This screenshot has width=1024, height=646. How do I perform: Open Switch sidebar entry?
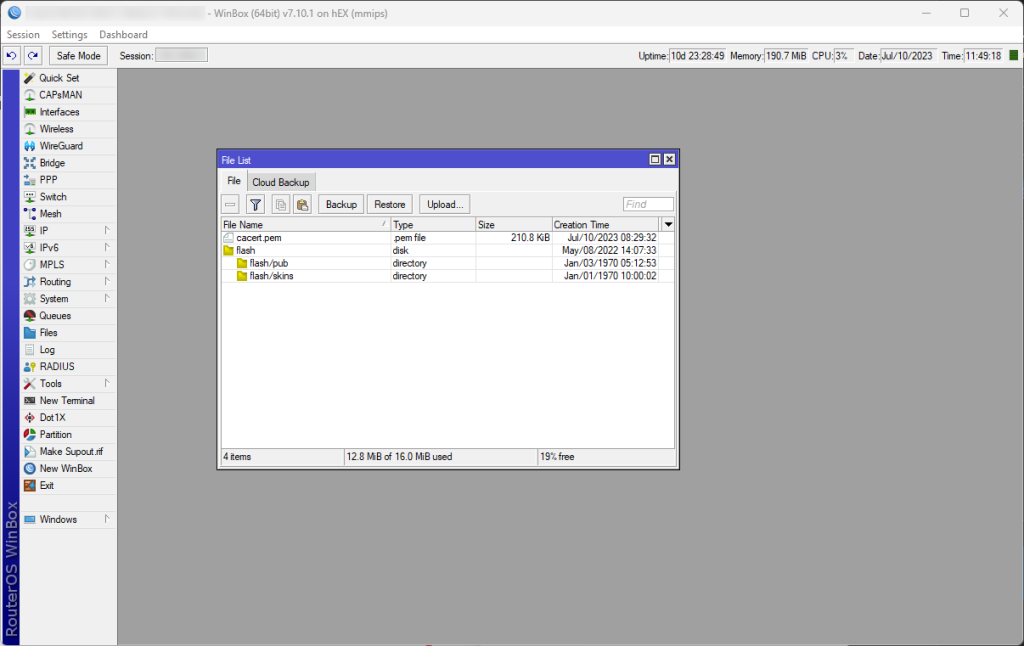[69, 197]
